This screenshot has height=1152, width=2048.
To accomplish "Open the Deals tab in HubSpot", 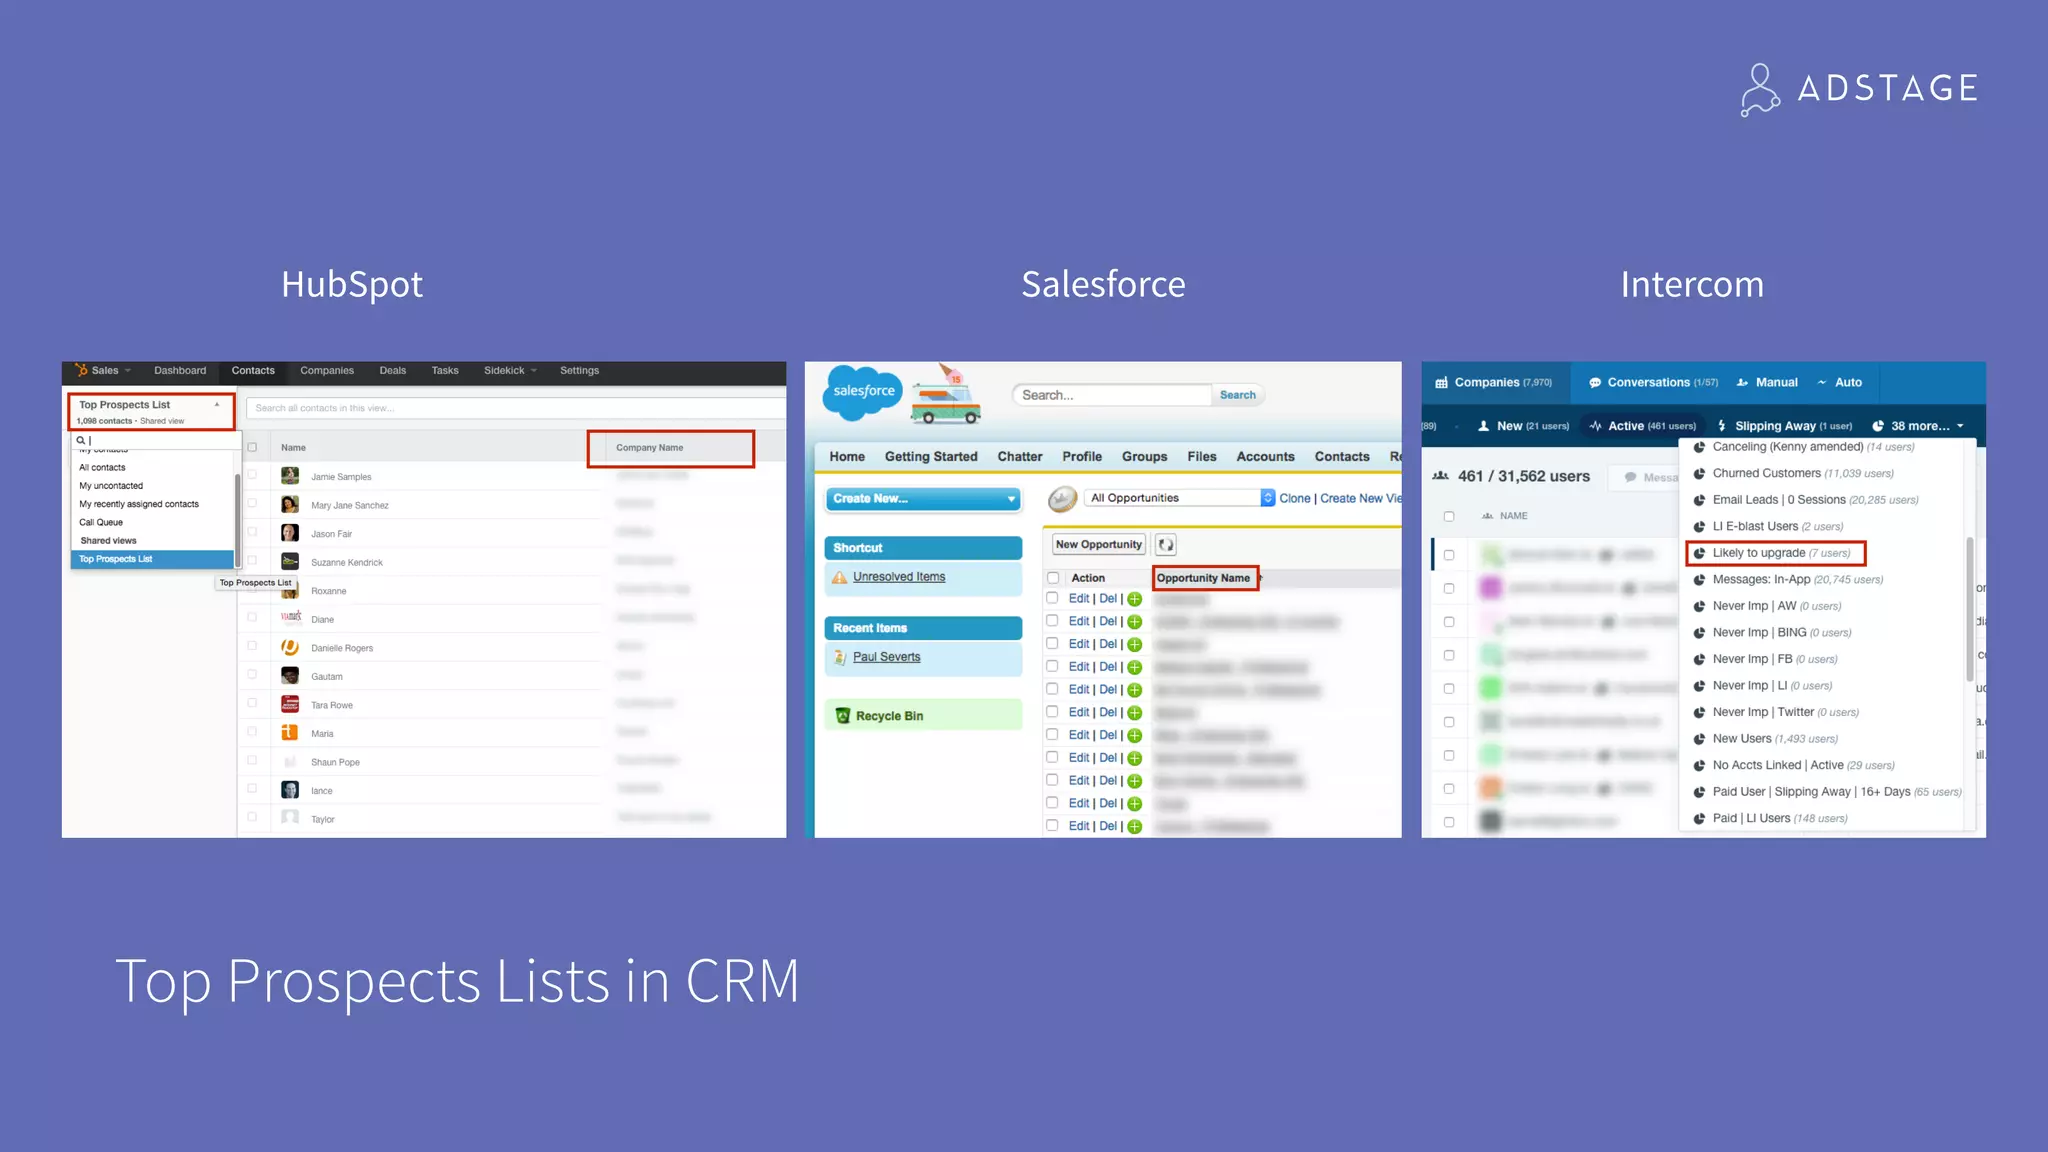I will tap(393, 371).
